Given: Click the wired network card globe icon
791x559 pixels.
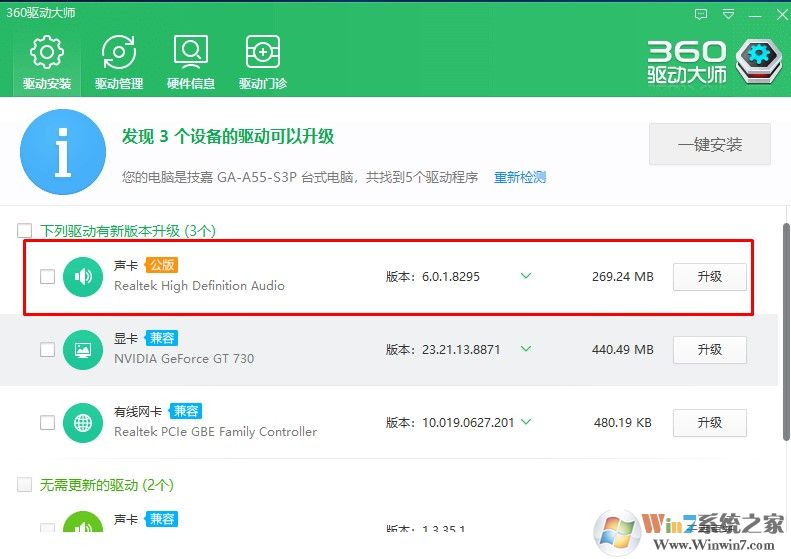Looking at the screenshot, I should point(83,423).
